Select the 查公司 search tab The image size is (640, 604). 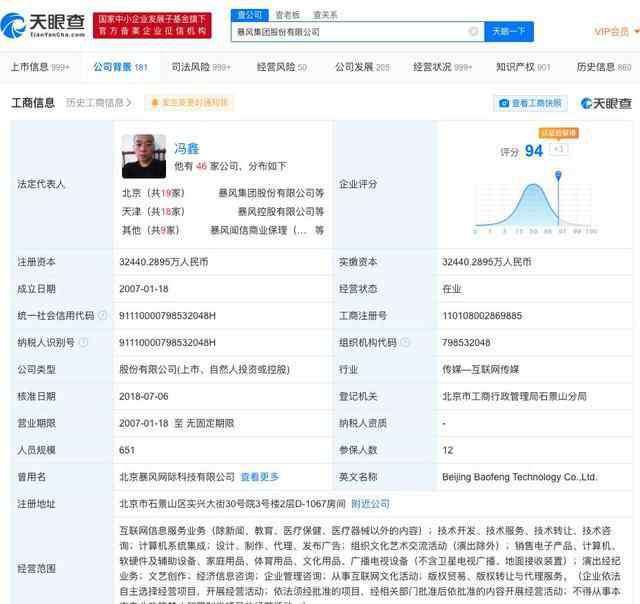(x=250, y=15)
